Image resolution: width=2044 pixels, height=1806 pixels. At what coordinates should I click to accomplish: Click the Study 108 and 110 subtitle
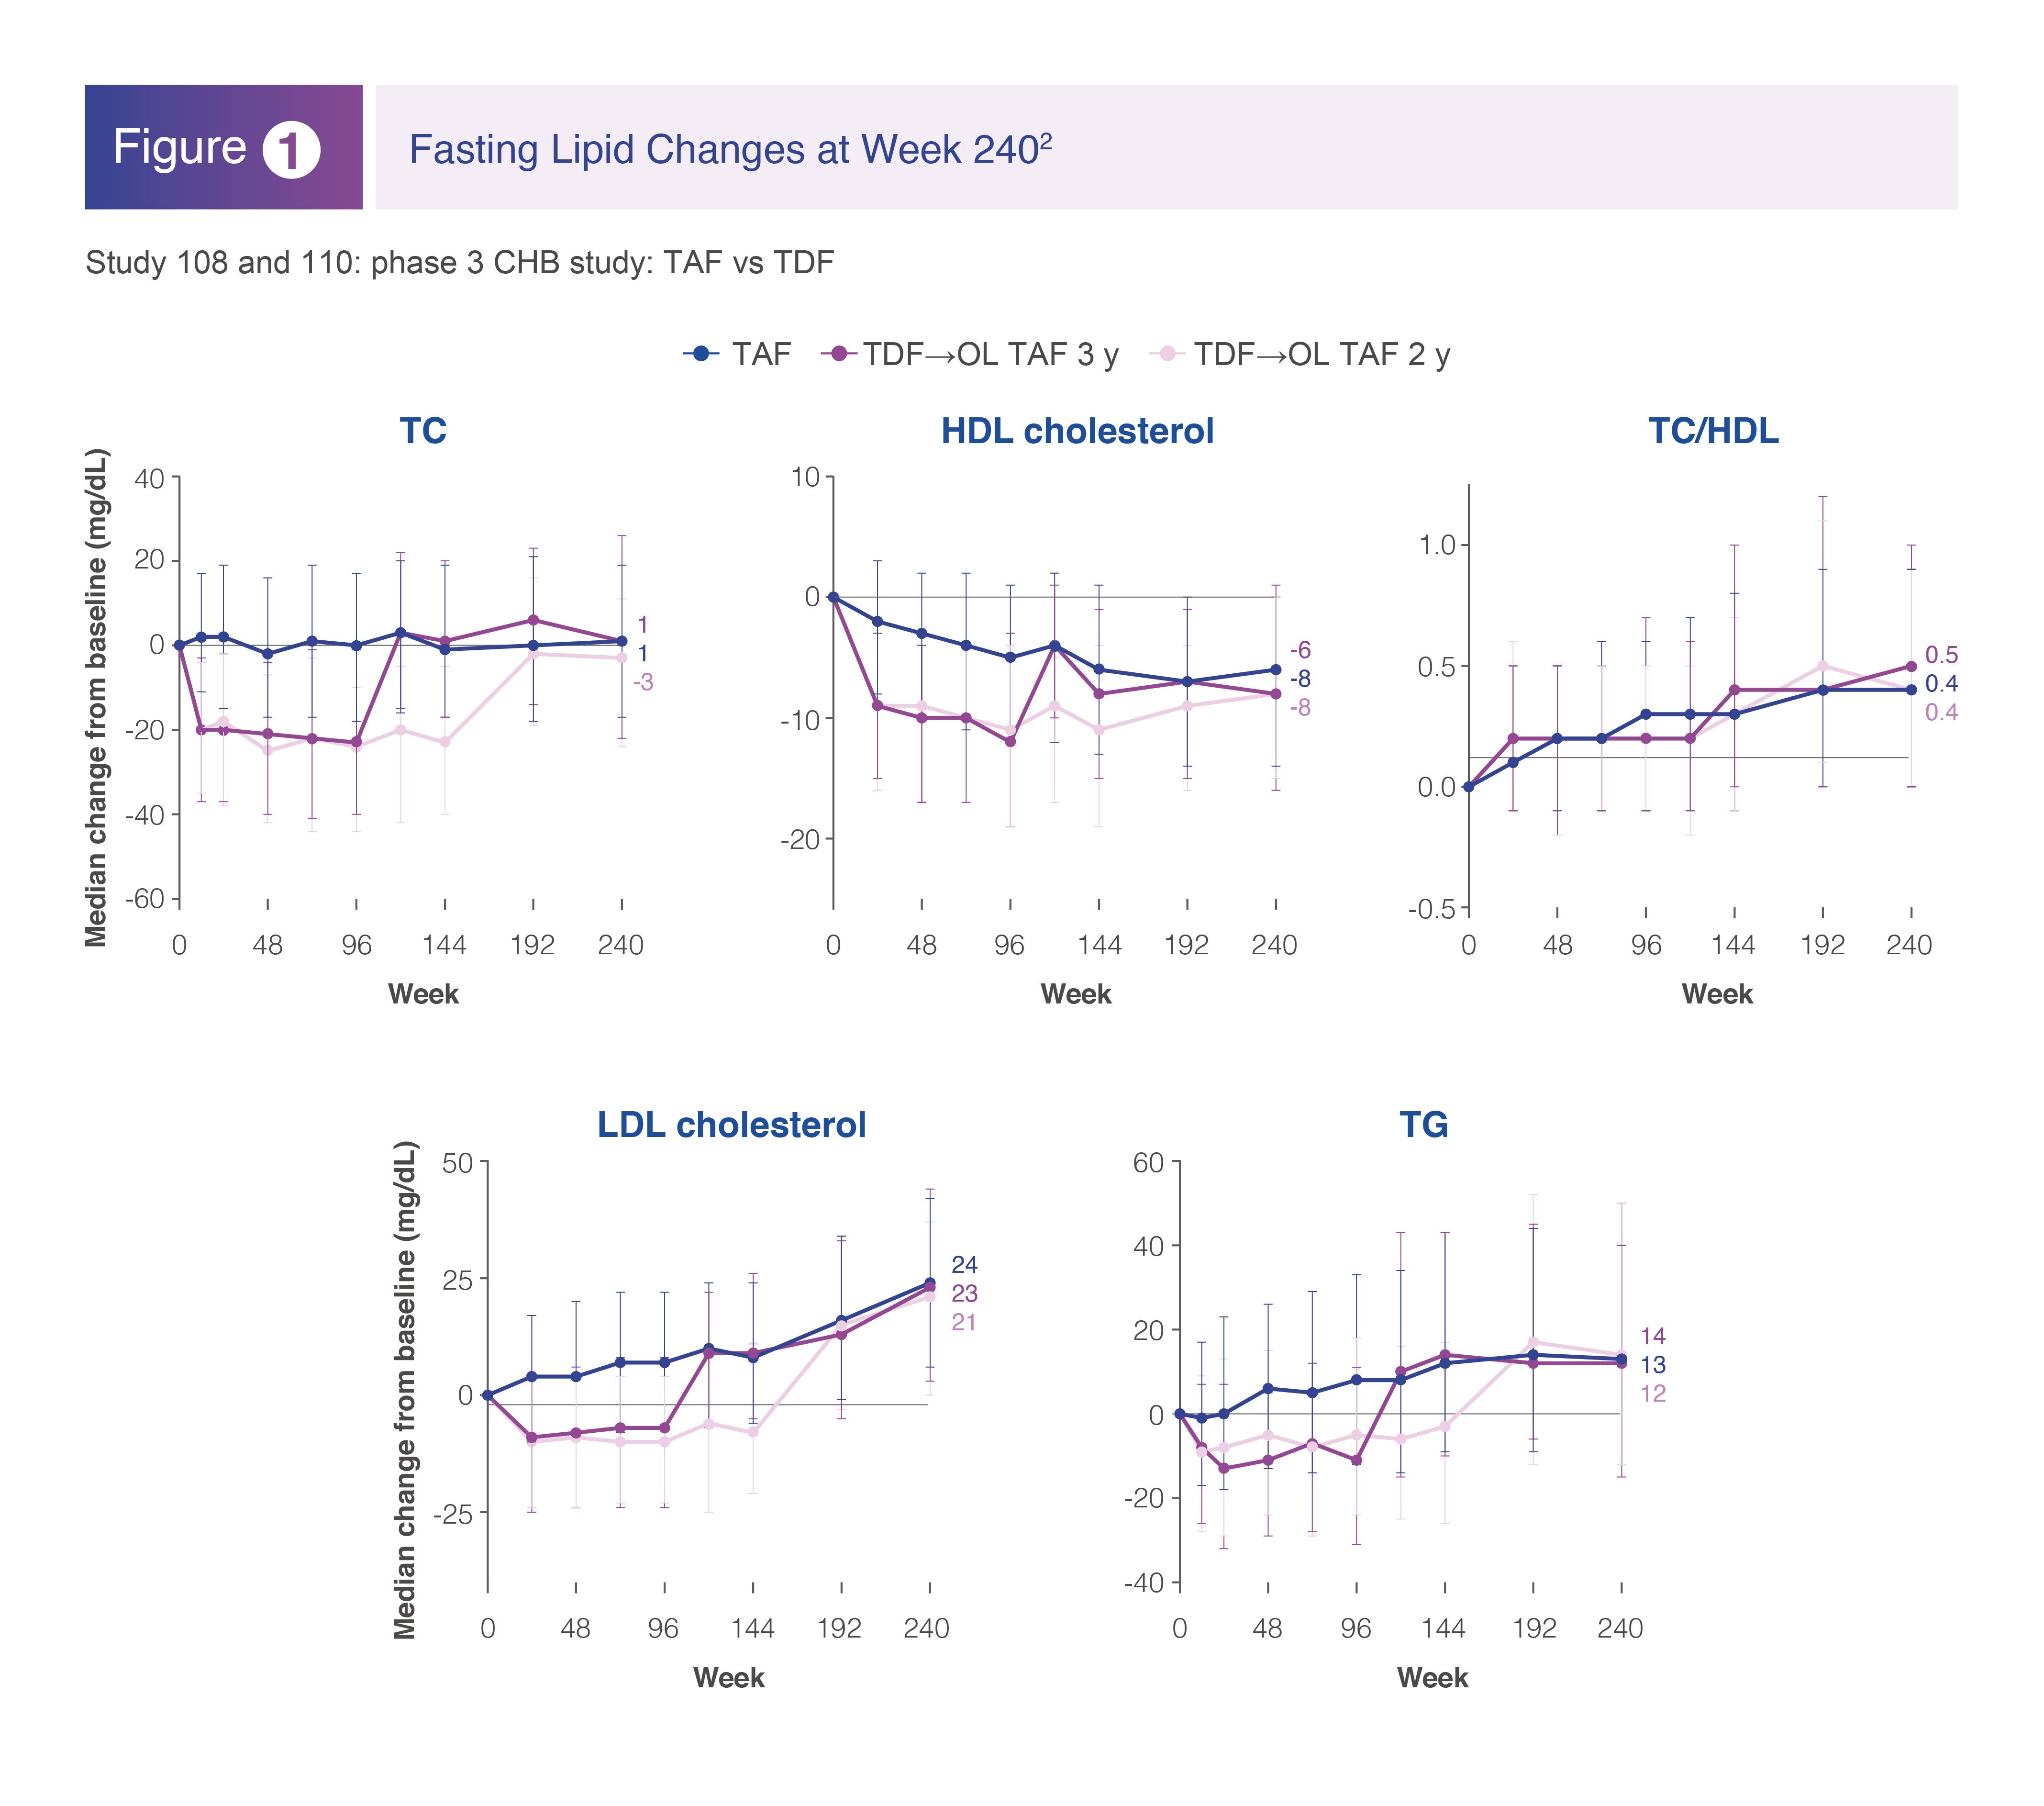[459, 263]
